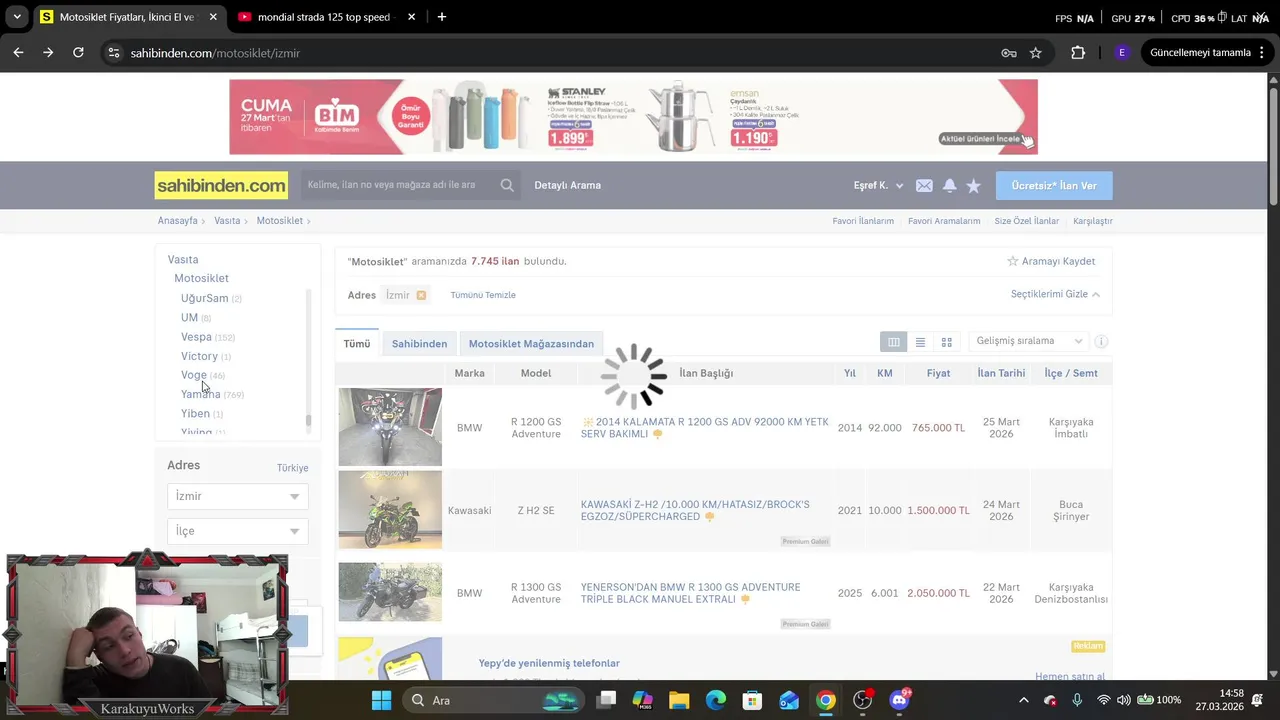Select Yamaha brand in category list
The width and height of the screenshot is (1280, 720).
pyautogui.click(x=201, y=394)
